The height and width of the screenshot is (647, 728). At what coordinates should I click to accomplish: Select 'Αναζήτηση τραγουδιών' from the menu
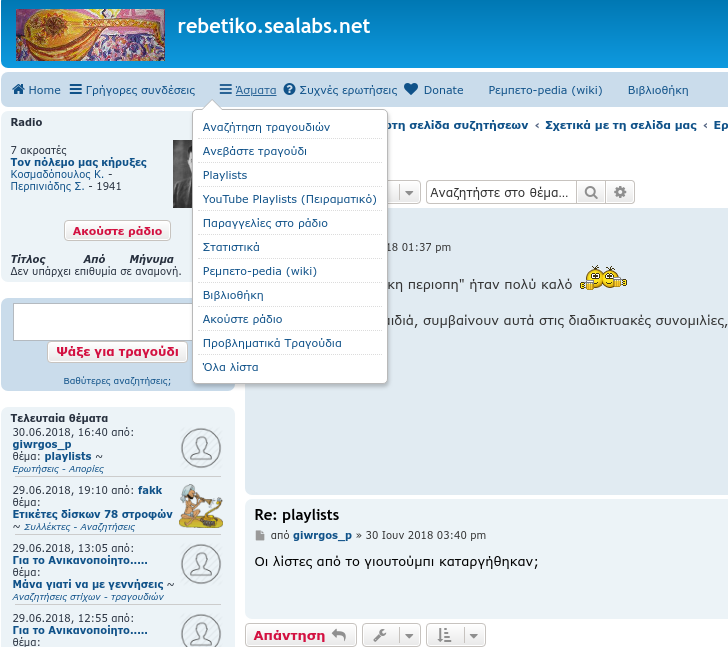[x=266, y=127]
